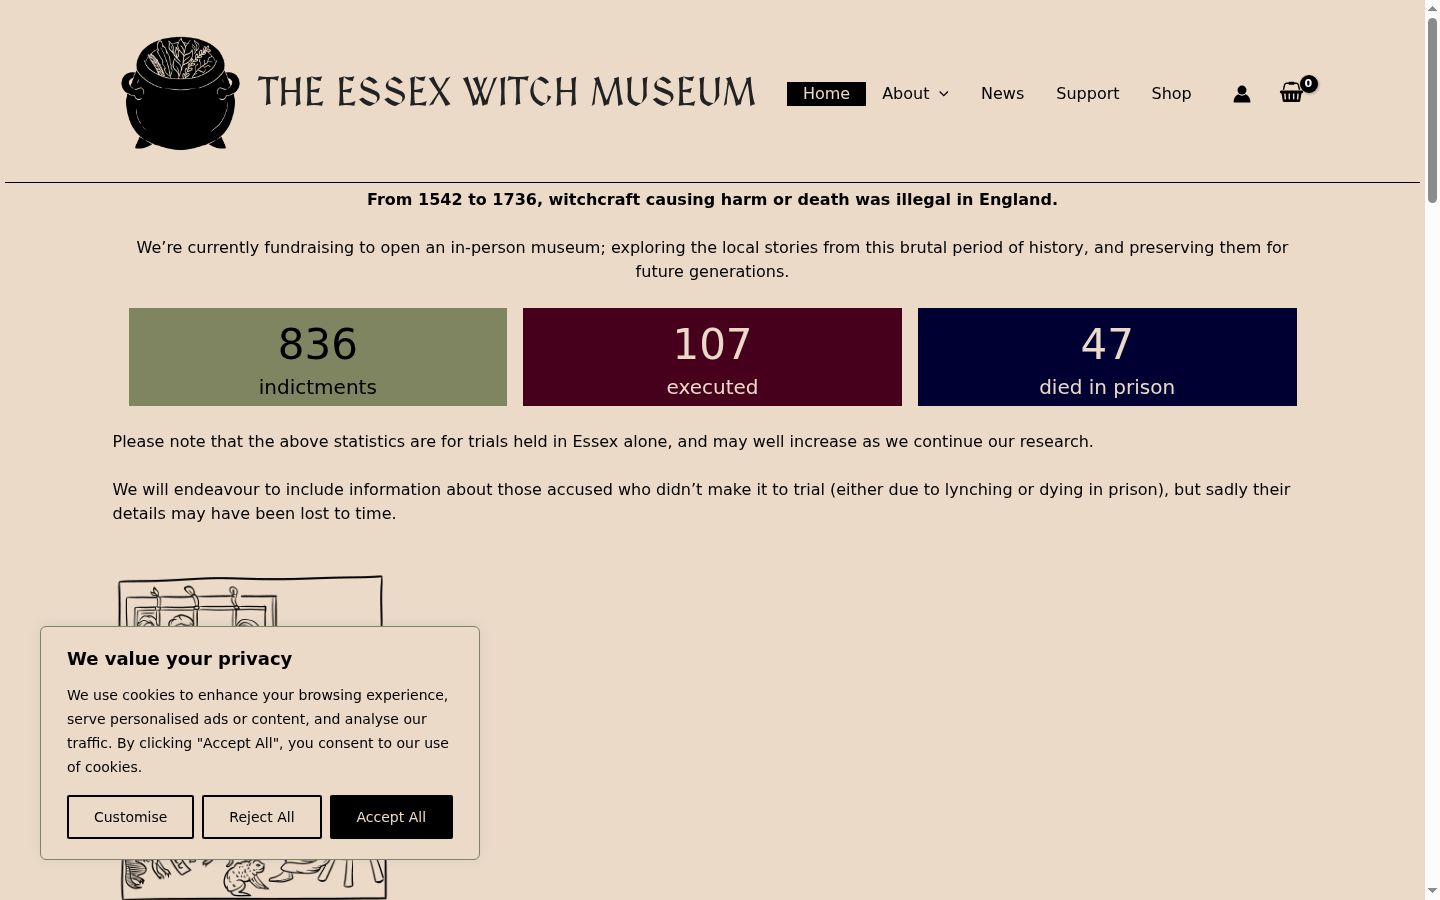1440x900 pixels.
Task: Click the scrollbar up arrow
Action: (1432, 7)
